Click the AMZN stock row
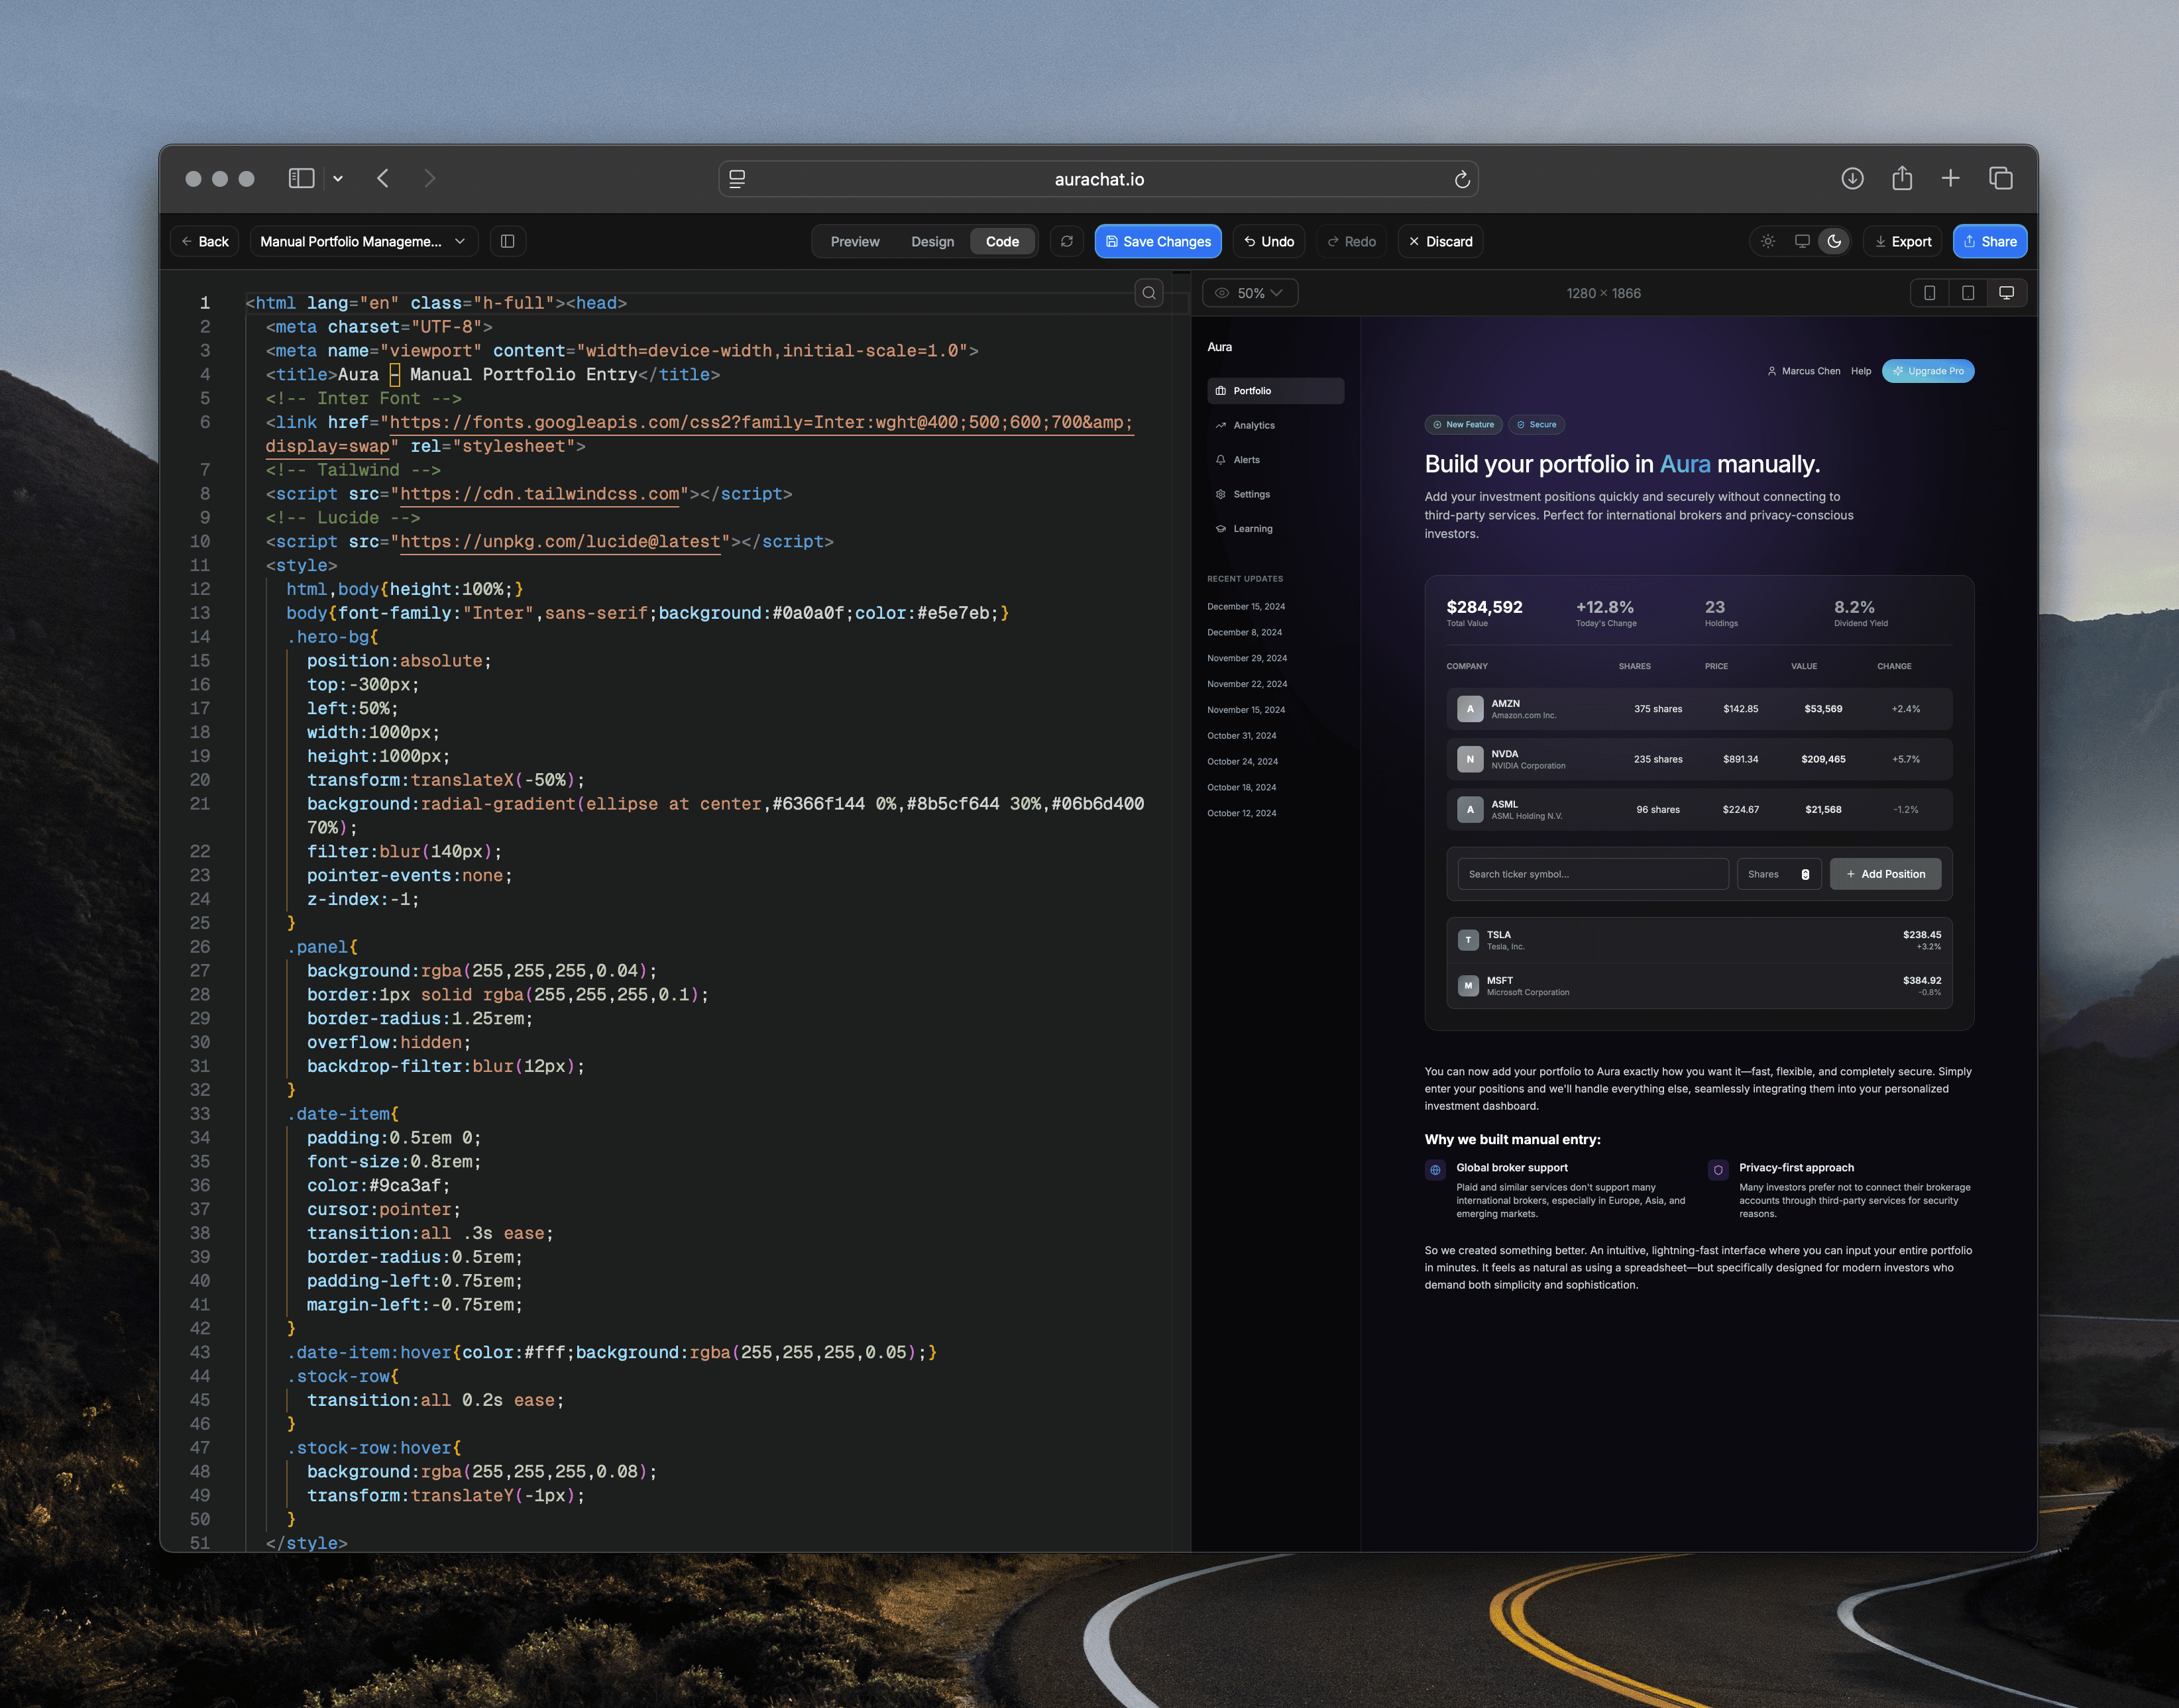 [x=1699, y=709]
